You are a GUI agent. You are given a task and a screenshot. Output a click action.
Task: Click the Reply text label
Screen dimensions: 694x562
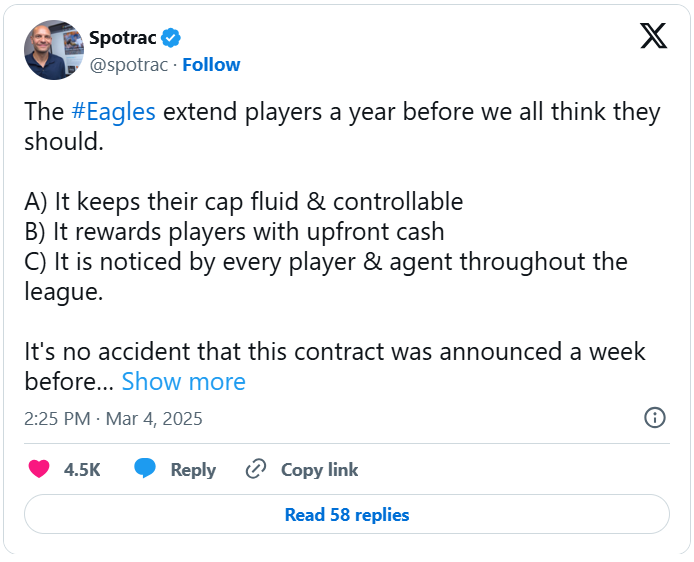(x=193, y=469)
